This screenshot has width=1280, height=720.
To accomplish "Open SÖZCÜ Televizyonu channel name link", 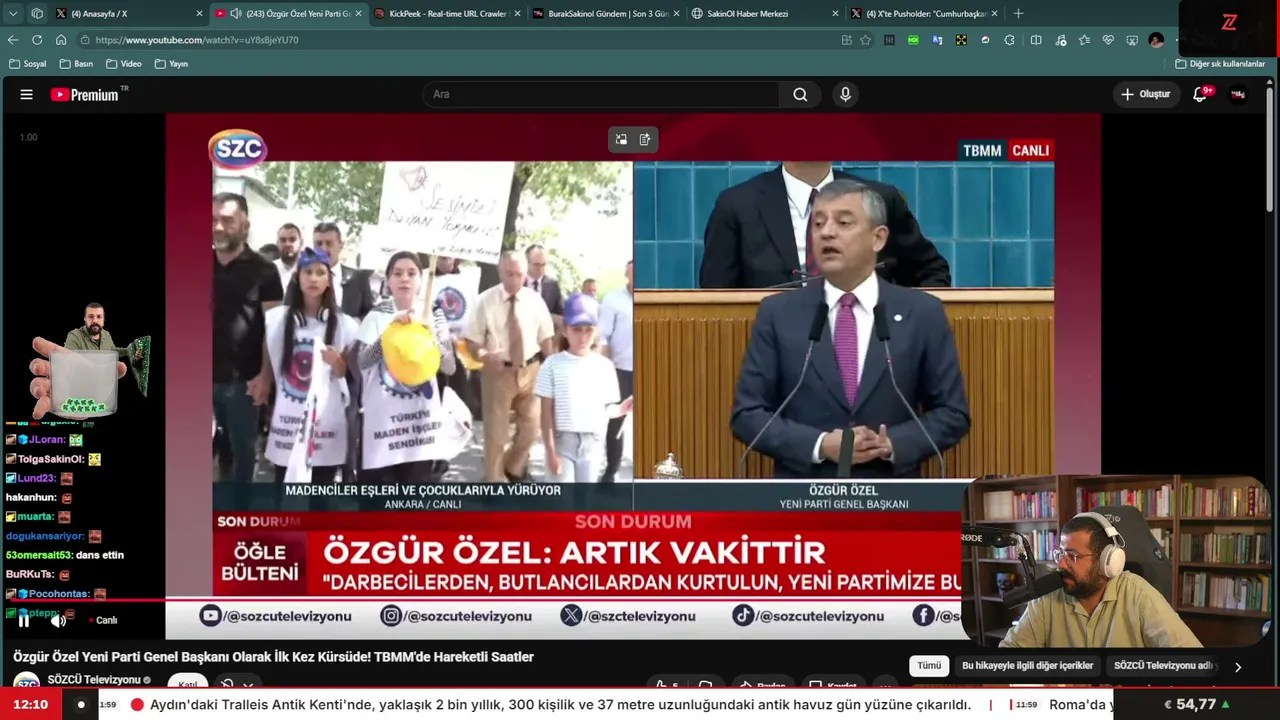I will 94,680.
